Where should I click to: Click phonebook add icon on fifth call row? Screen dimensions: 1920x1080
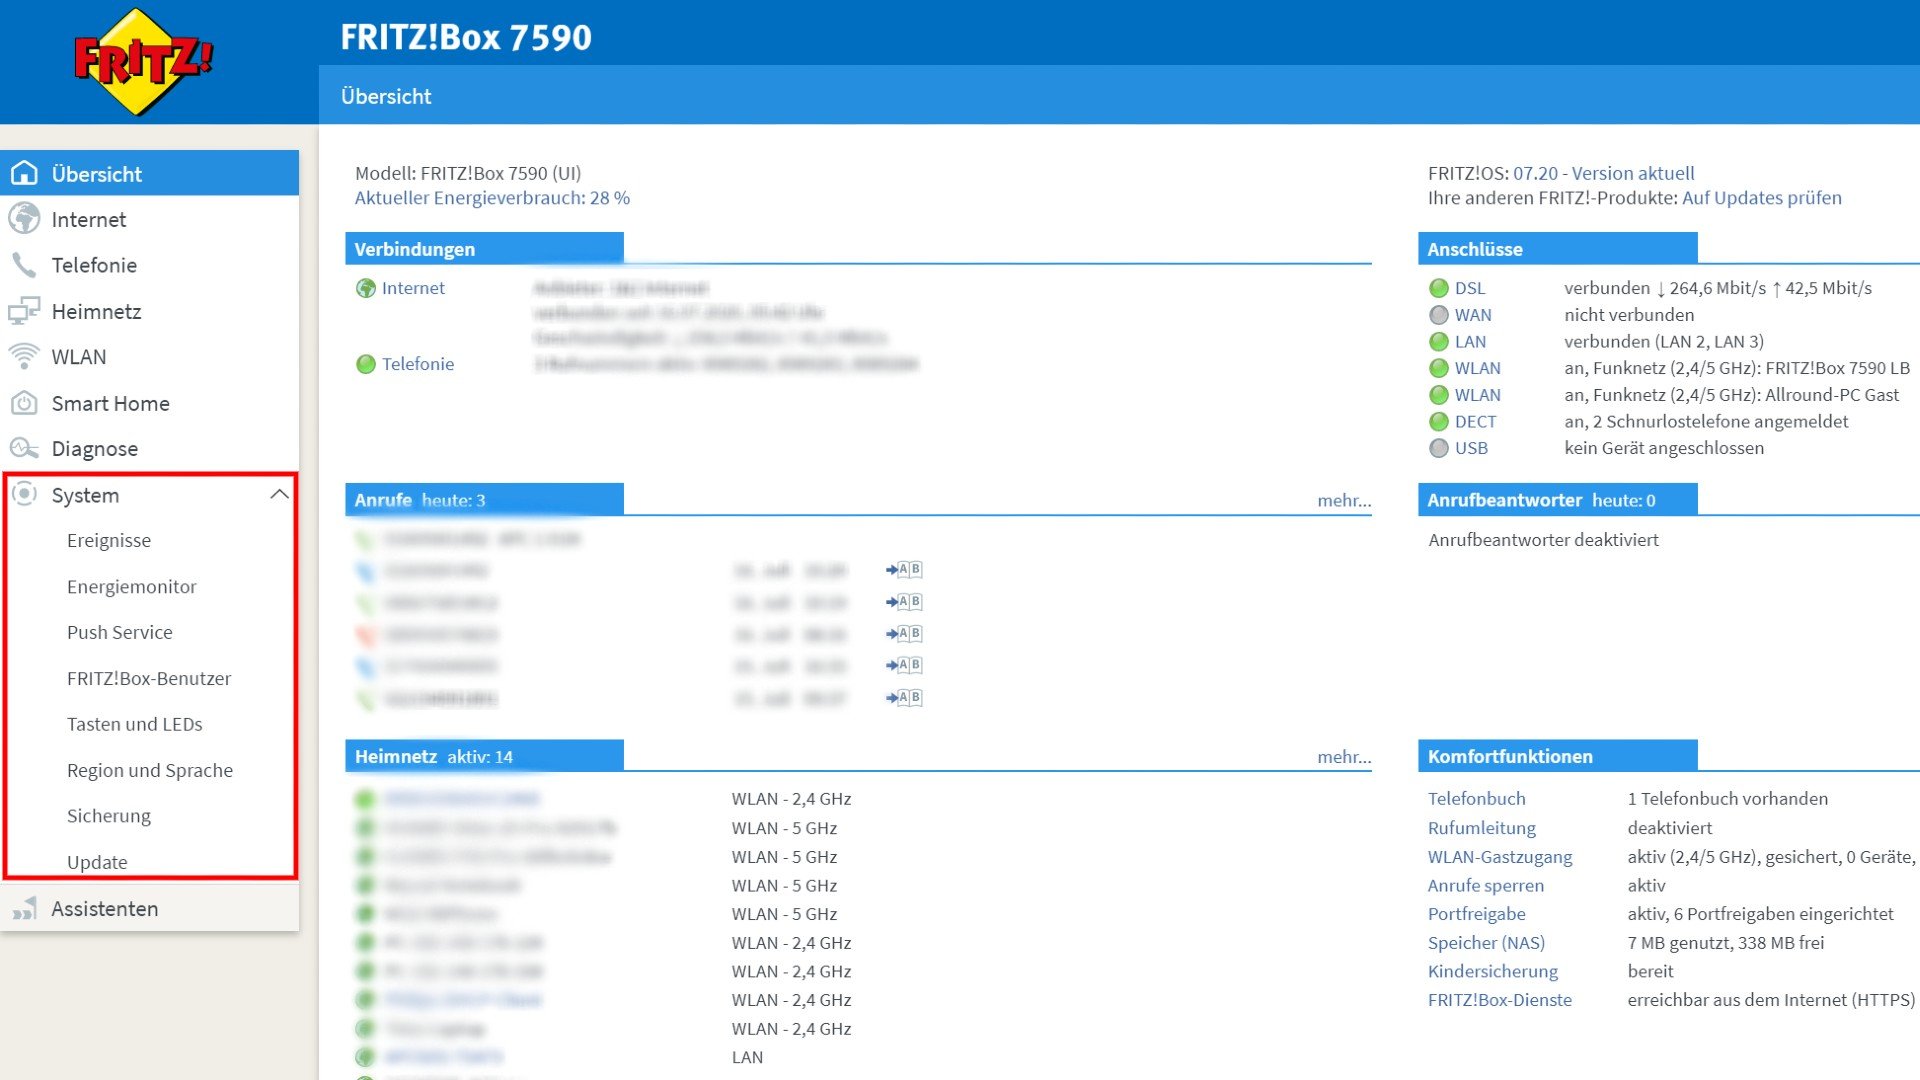[904, 665]
